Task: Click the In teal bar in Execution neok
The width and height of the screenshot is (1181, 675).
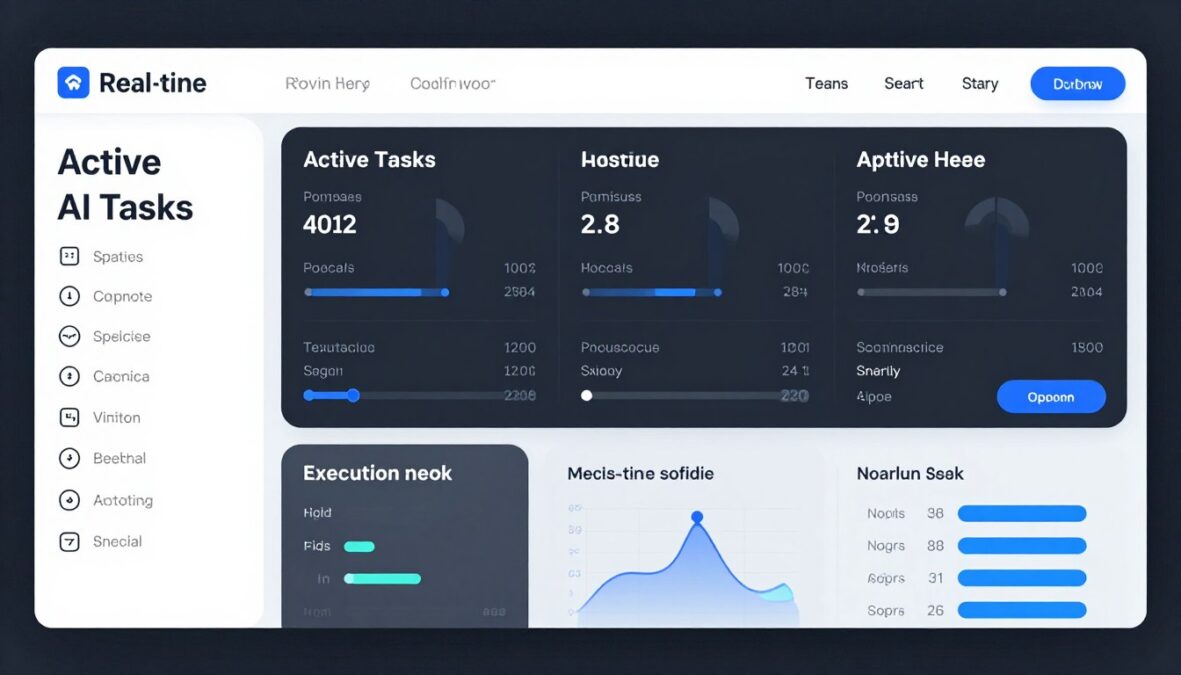Action: tap(383, 579)
